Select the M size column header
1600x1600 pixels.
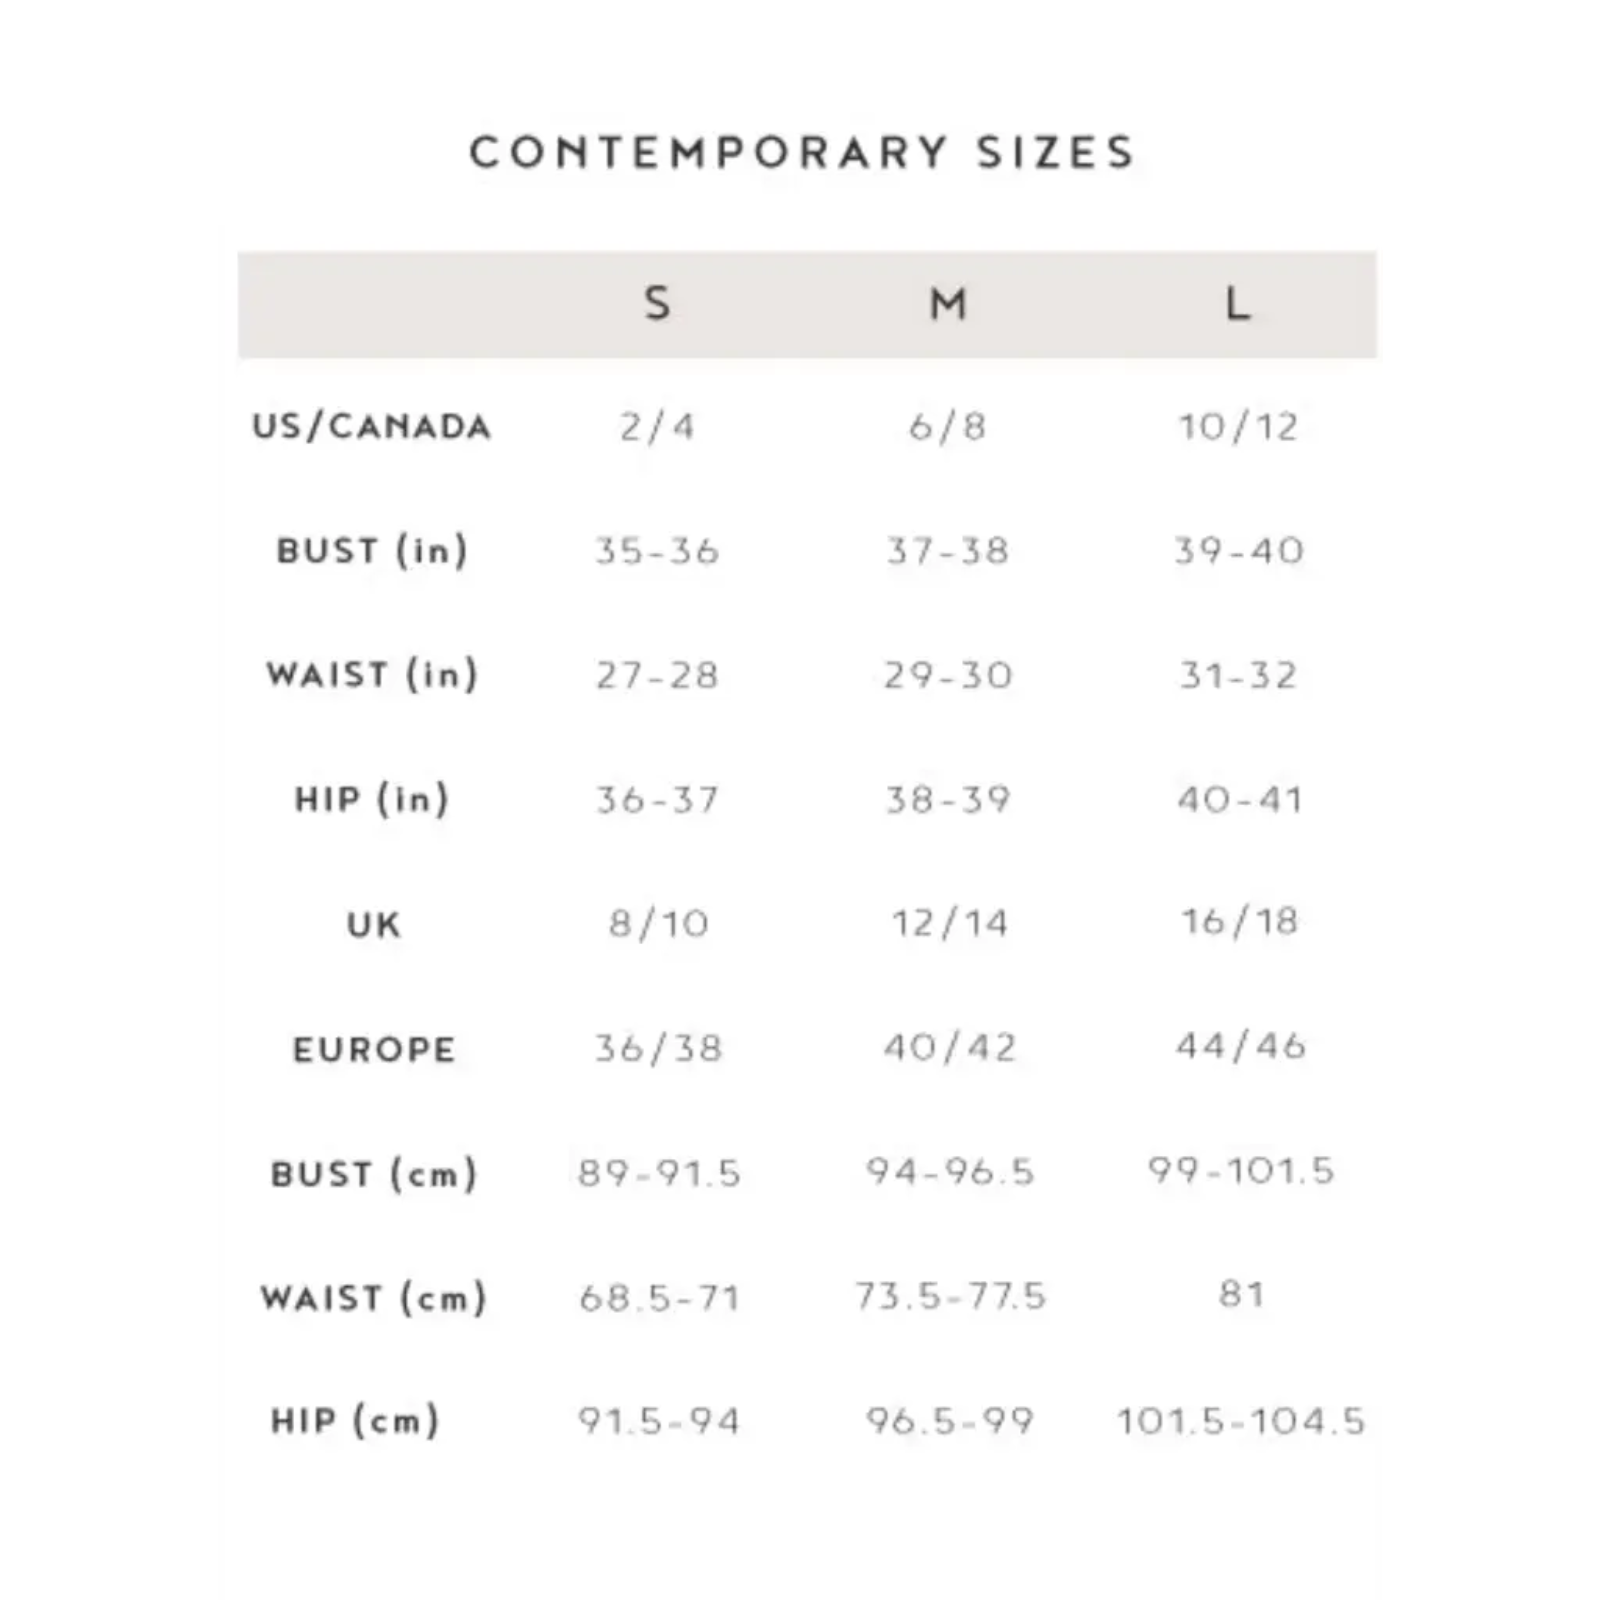pyautogui.click(x=948, y=303)
